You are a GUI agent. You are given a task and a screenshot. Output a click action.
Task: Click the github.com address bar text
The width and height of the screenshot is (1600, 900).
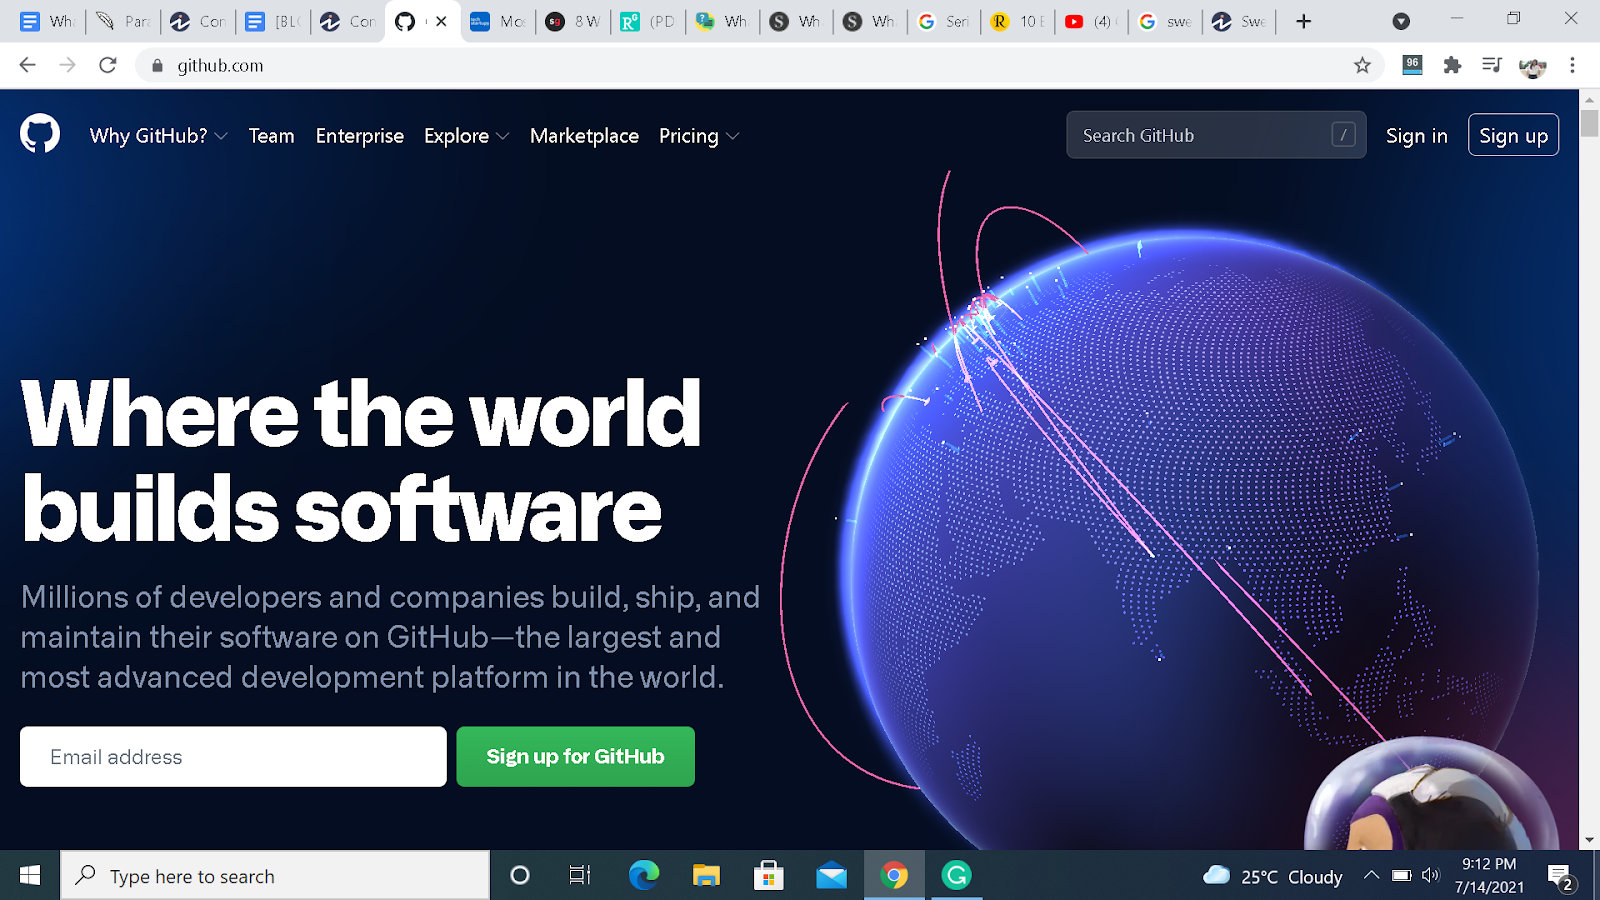220,66
